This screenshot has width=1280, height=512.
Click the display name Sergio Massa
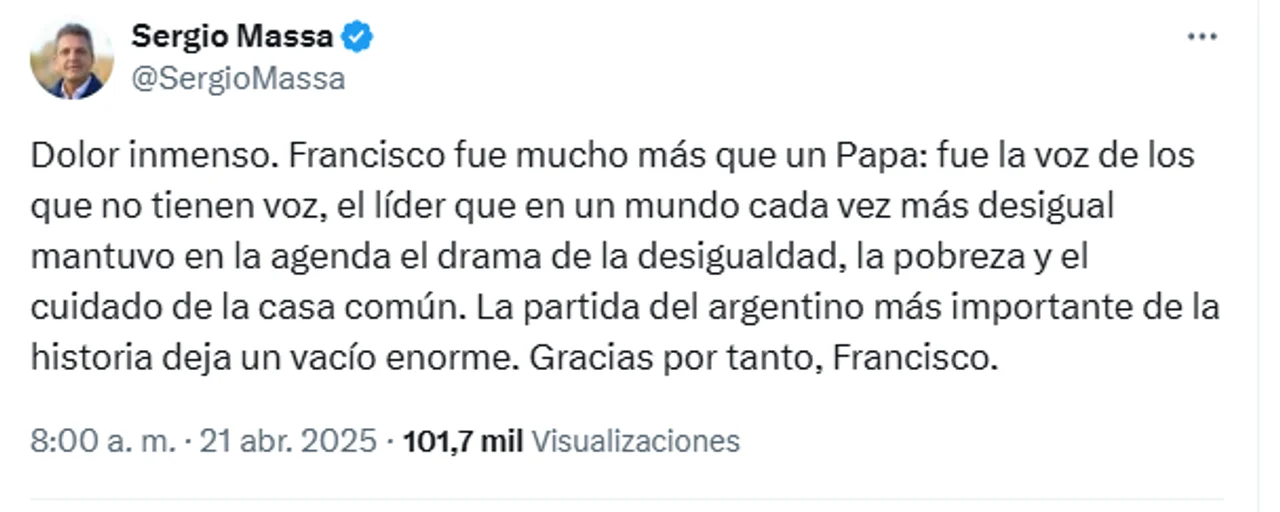pyautogui.click(x=232, y=37)
